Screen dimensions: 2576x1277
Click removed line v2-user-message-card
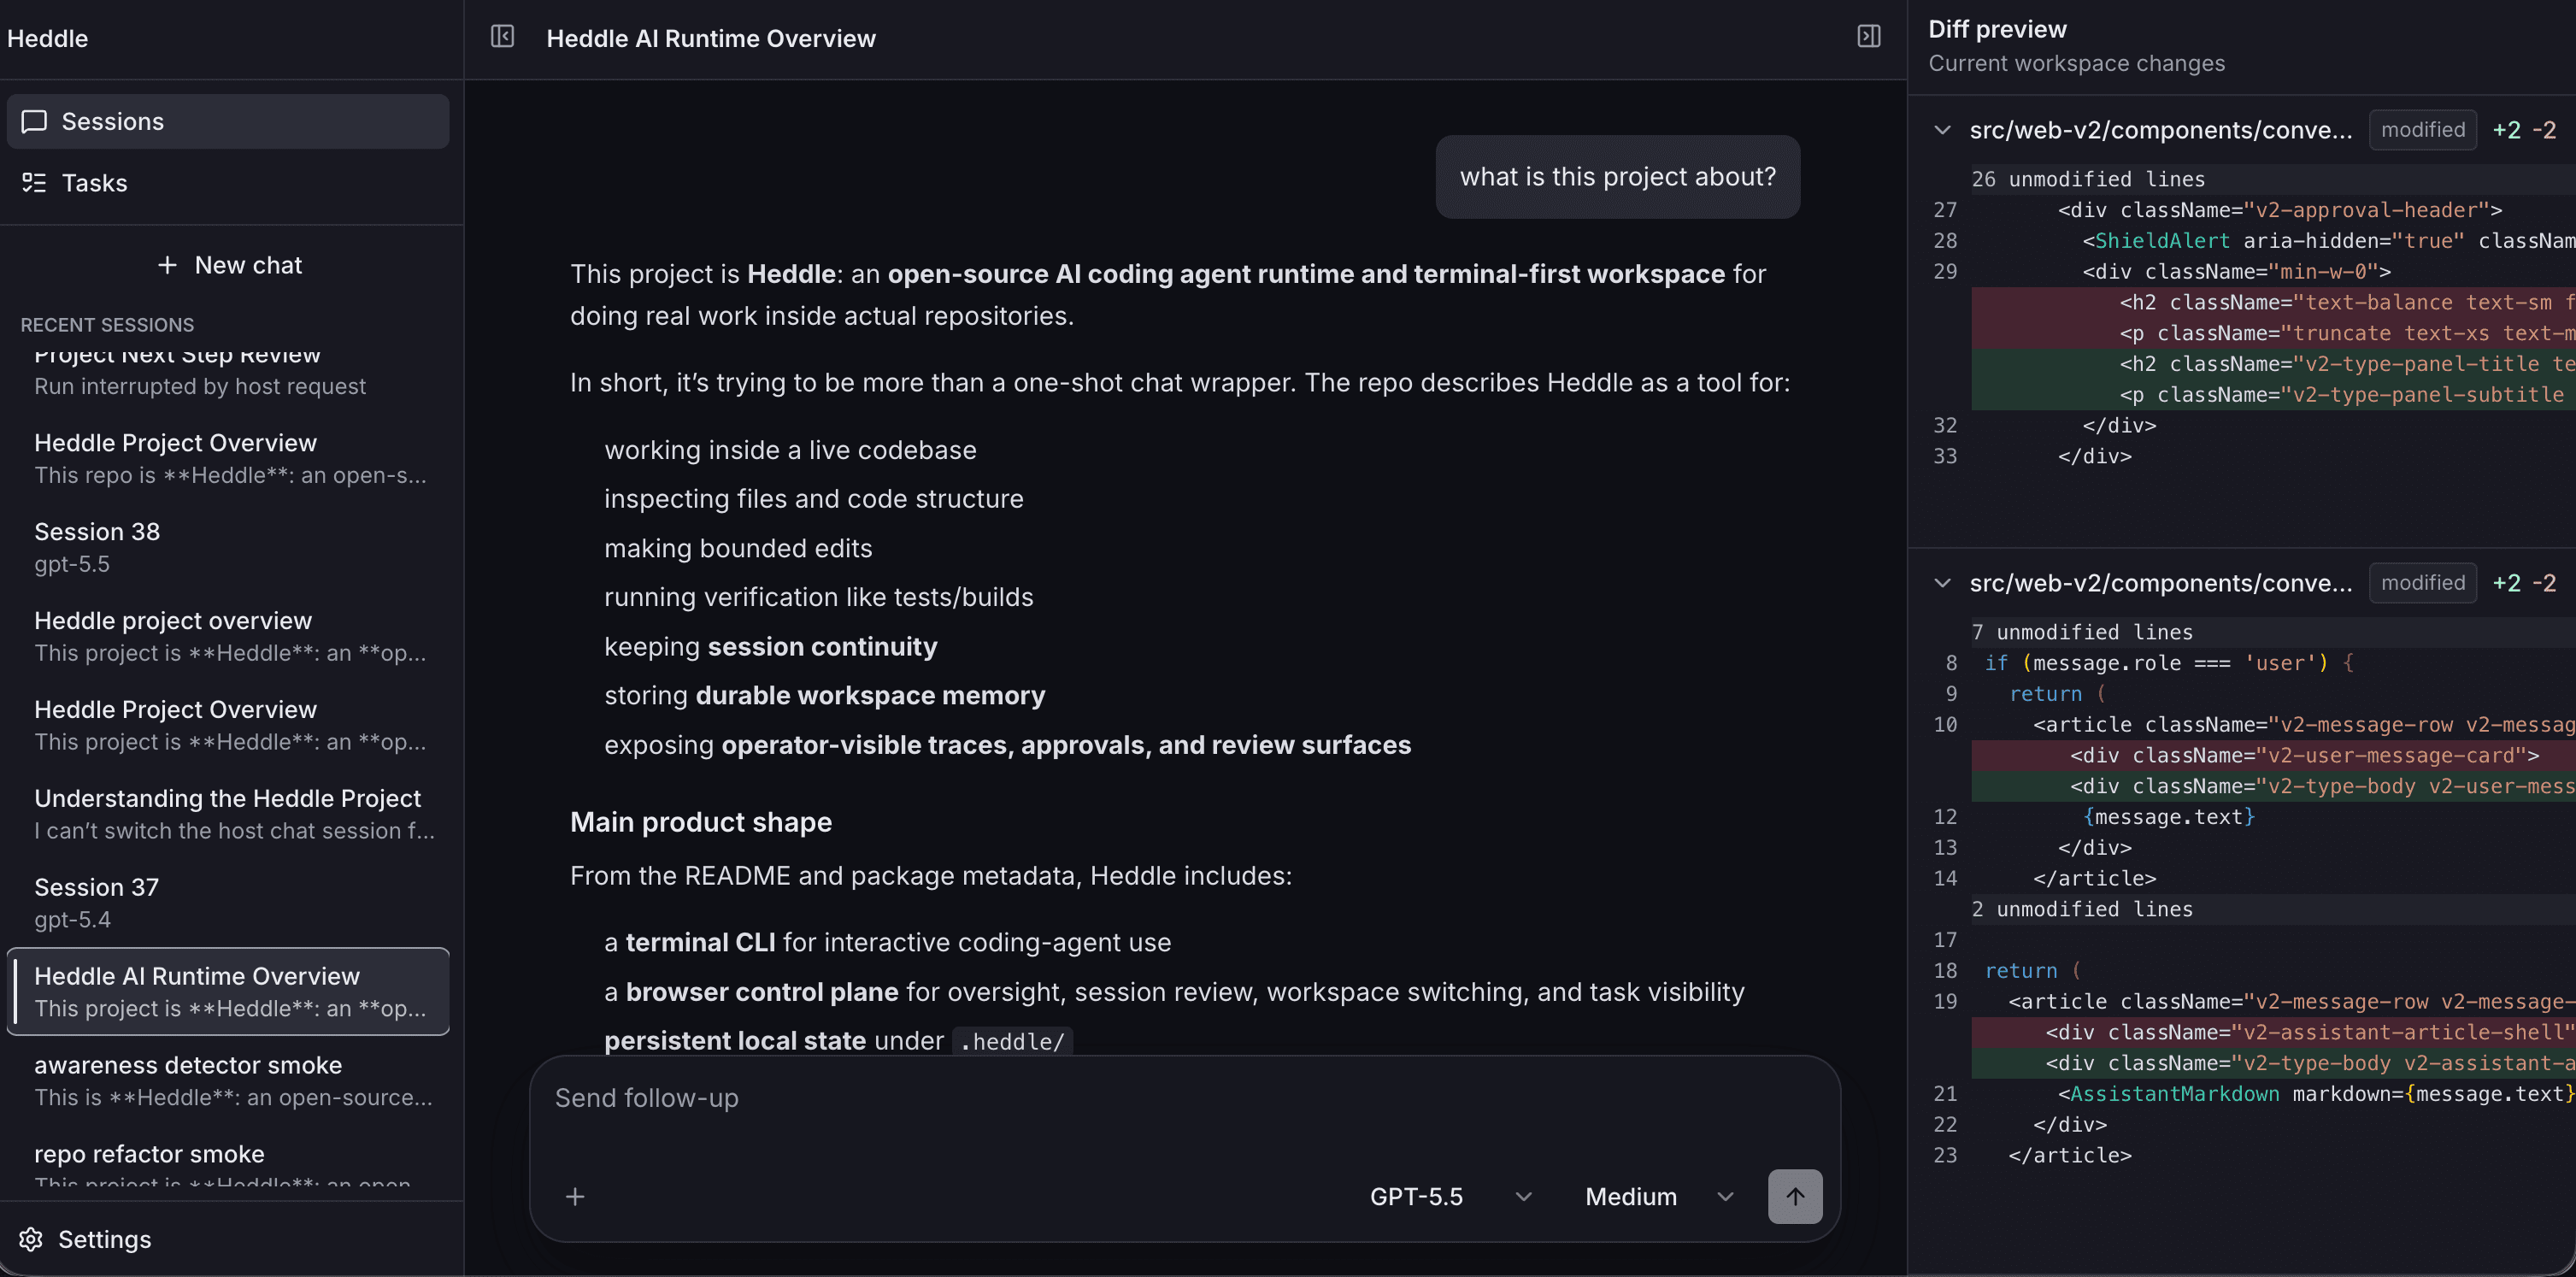[x=2272, y=755]
